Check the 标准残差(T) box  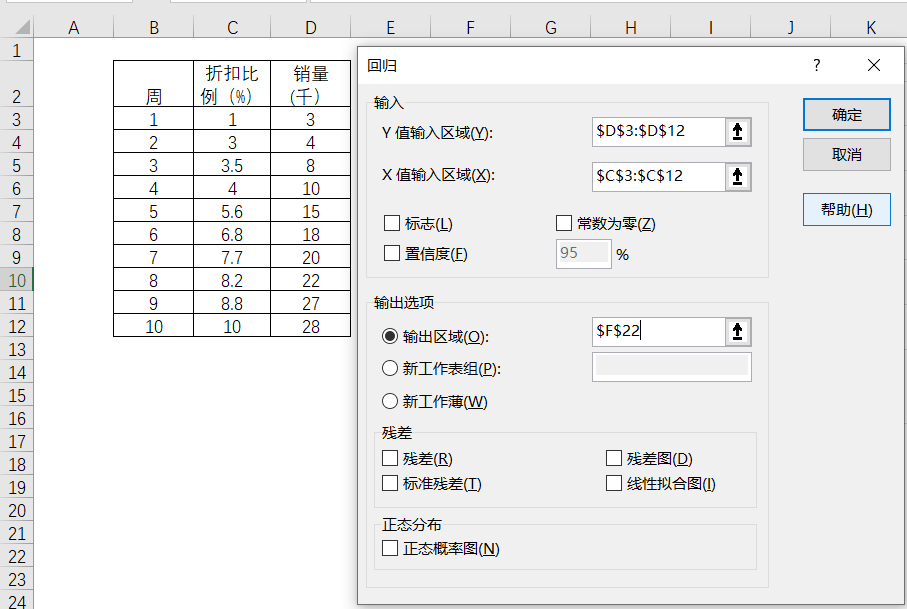pyautogui.click(x=390, y=484)
